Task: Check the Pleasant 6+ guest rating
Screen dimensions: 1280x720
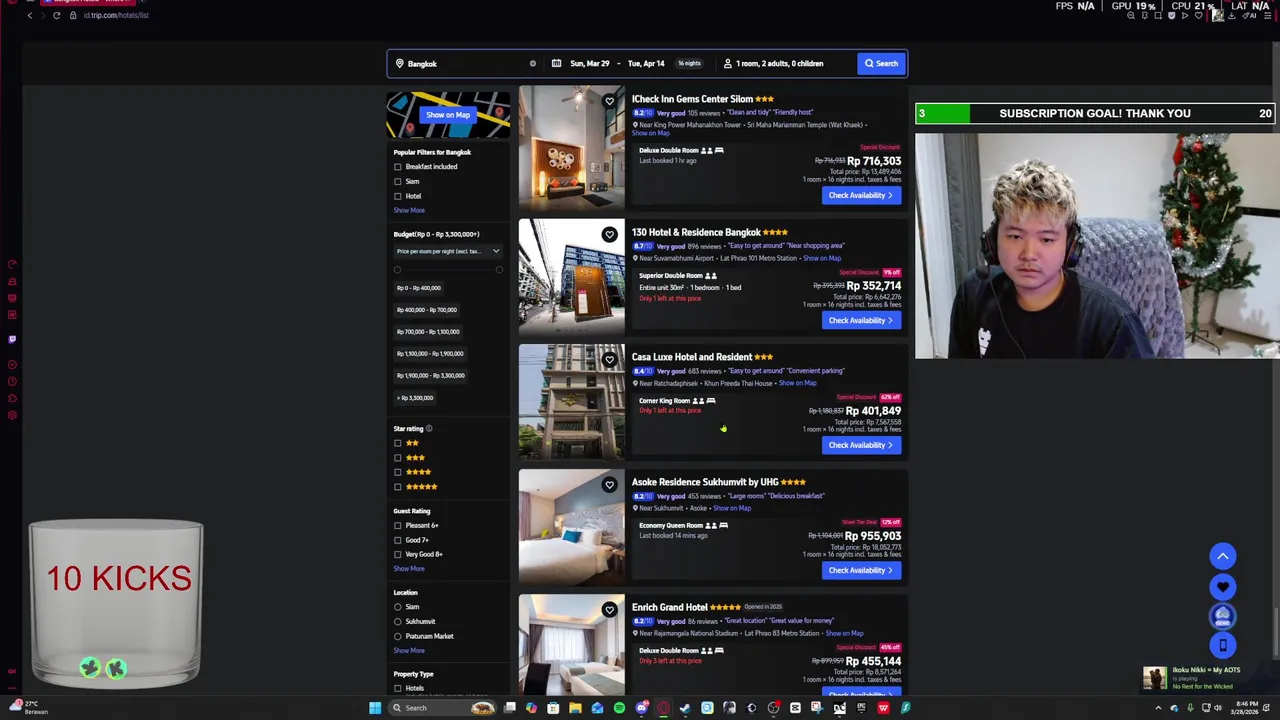Action: [398, 525]
